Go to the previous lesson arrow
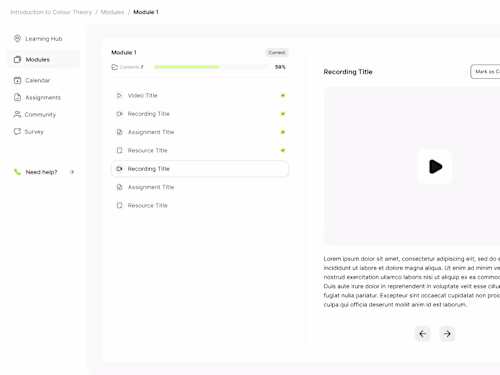The height and width of the screenshot is (375, 500). coord(423,334)
